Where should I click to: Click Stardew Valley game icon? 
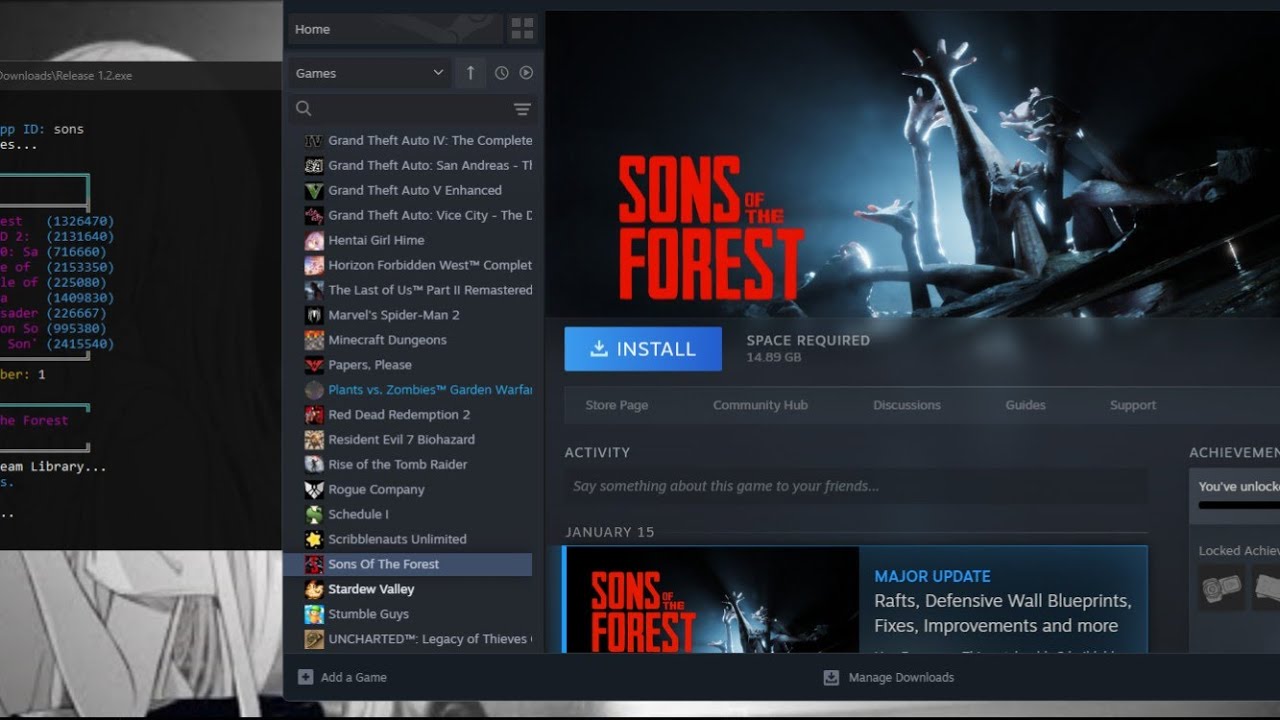314,590
